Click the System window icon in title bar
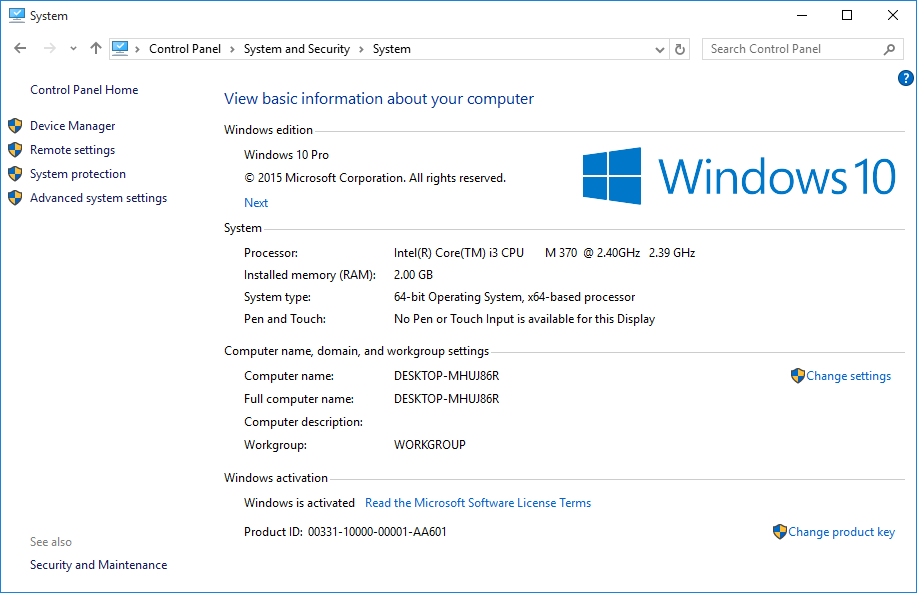 point(16,16)
